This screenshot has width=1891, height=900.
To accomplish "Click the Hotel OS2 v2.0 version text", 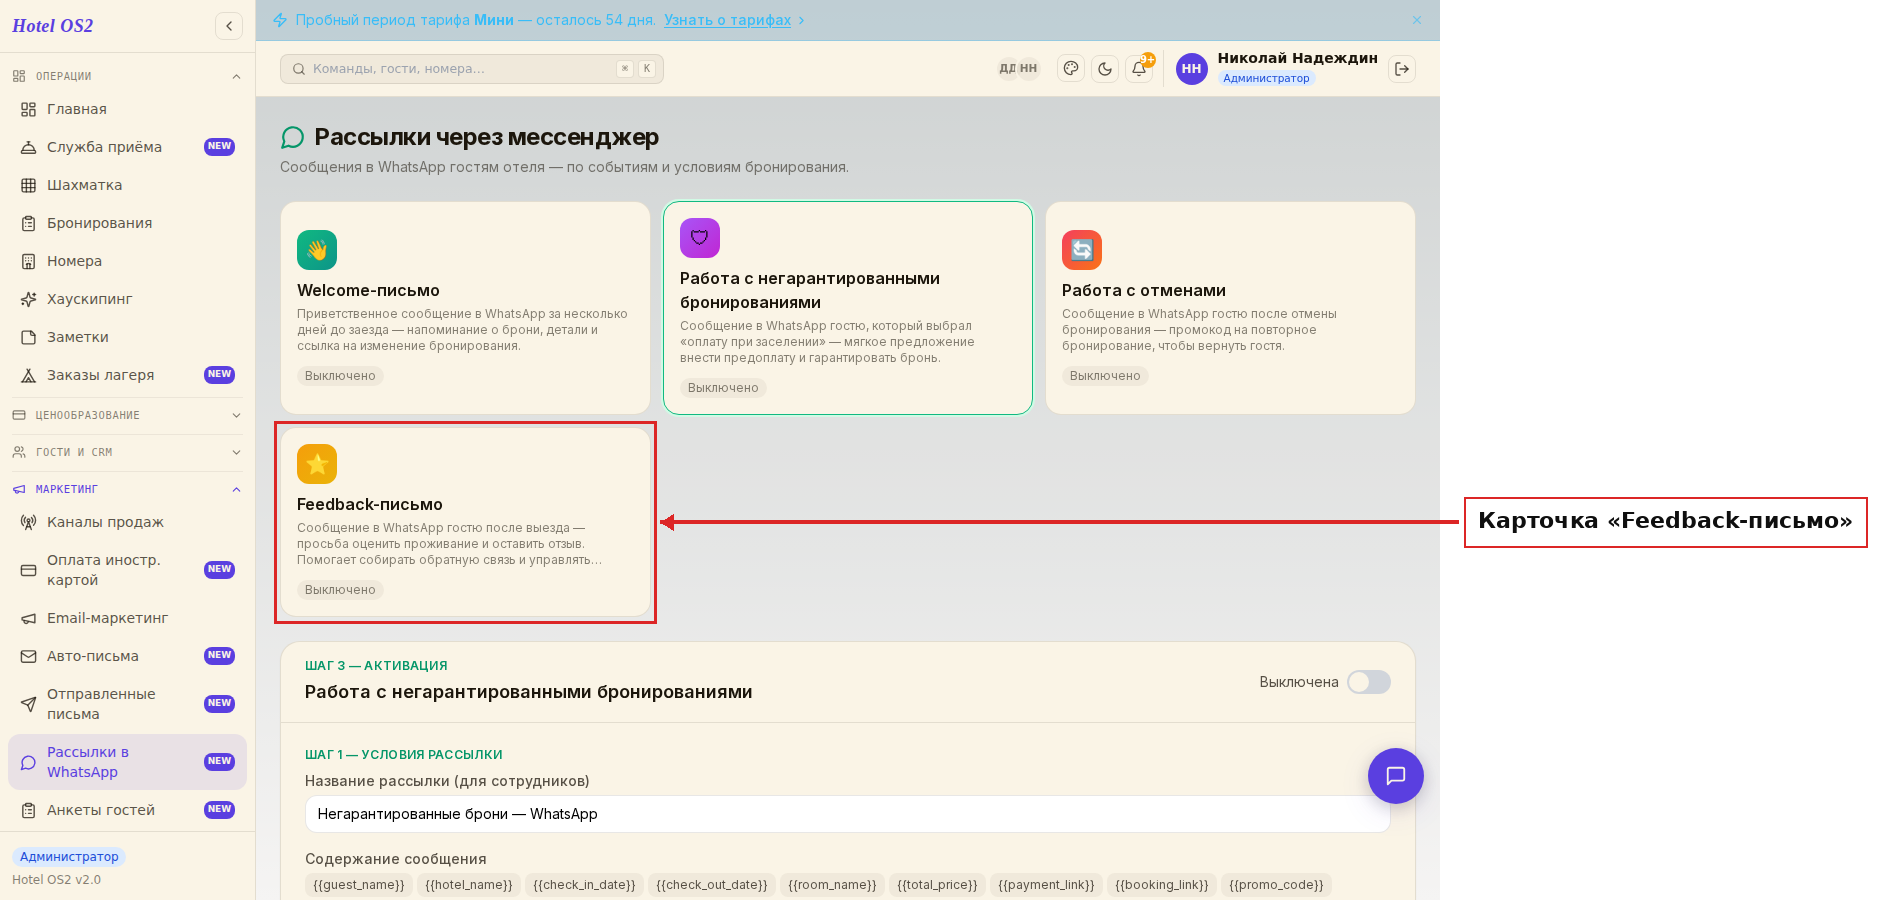I will [x=56, y=880].
